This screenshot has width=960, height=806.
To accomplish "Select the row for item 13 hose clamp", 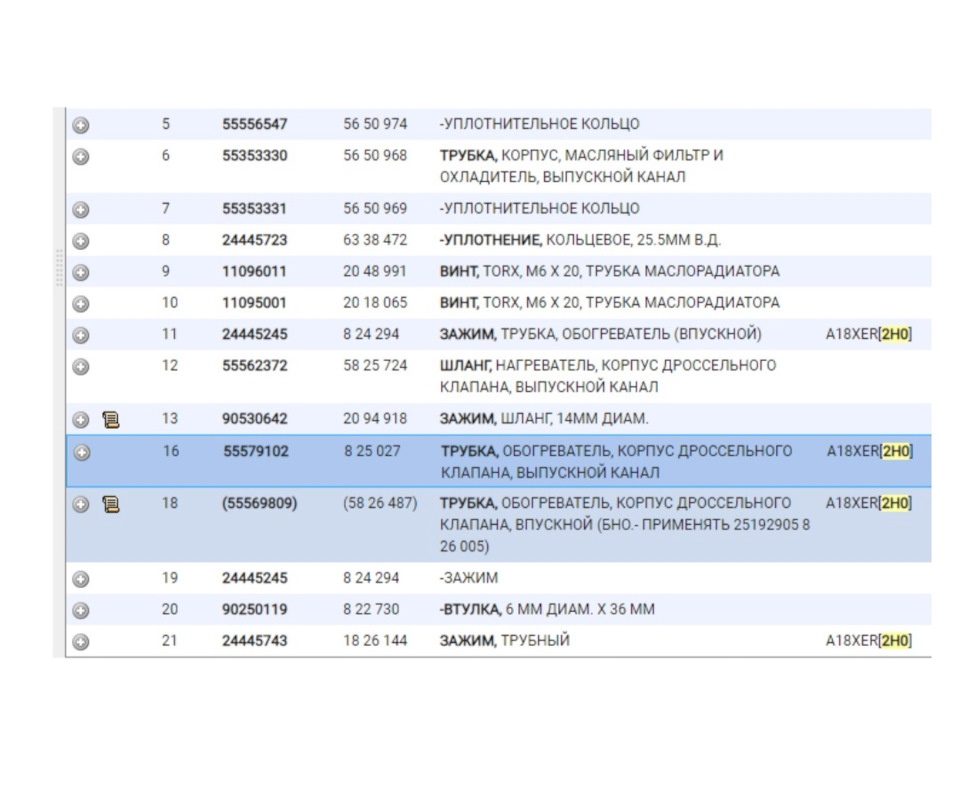I will point(498,419).
